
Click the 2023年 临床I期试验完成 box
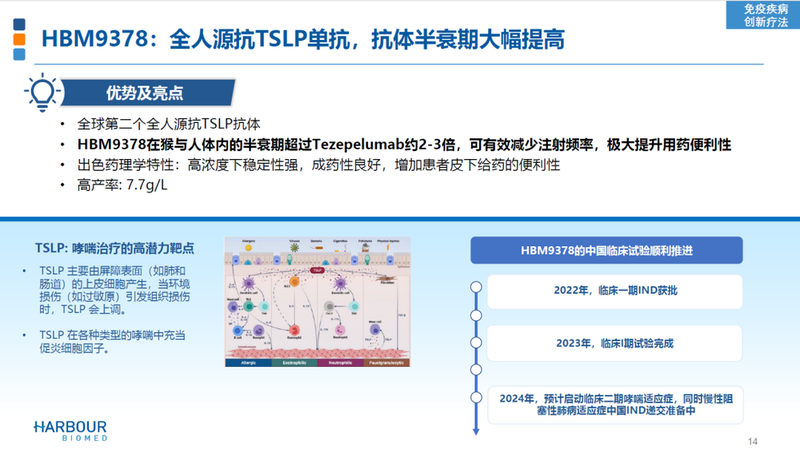tap(614, 343)
